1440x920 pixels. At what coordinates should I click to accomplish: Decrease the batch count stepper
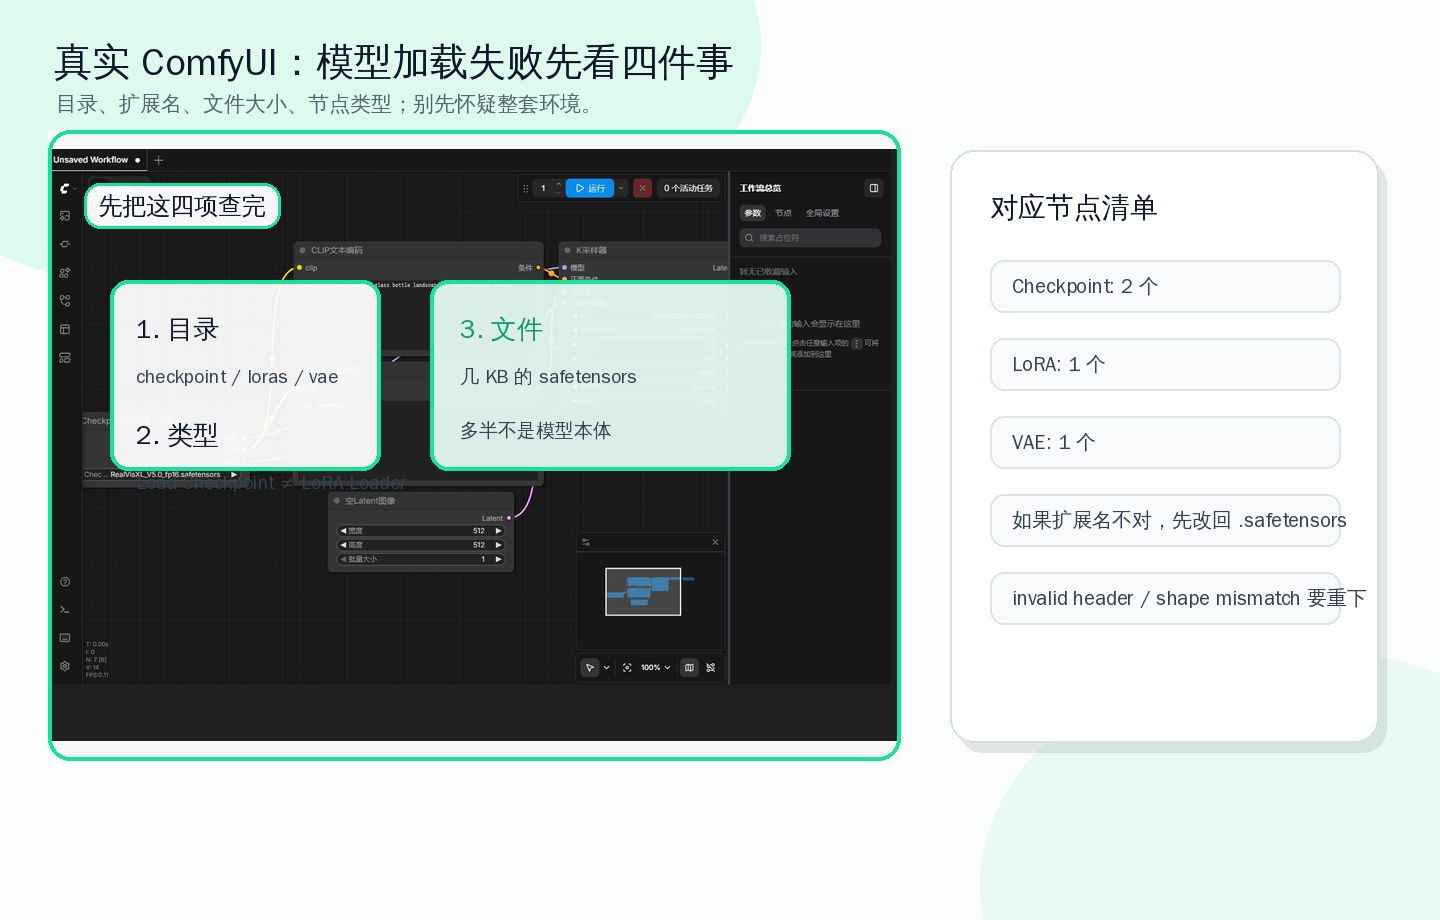tap(559, 192)
